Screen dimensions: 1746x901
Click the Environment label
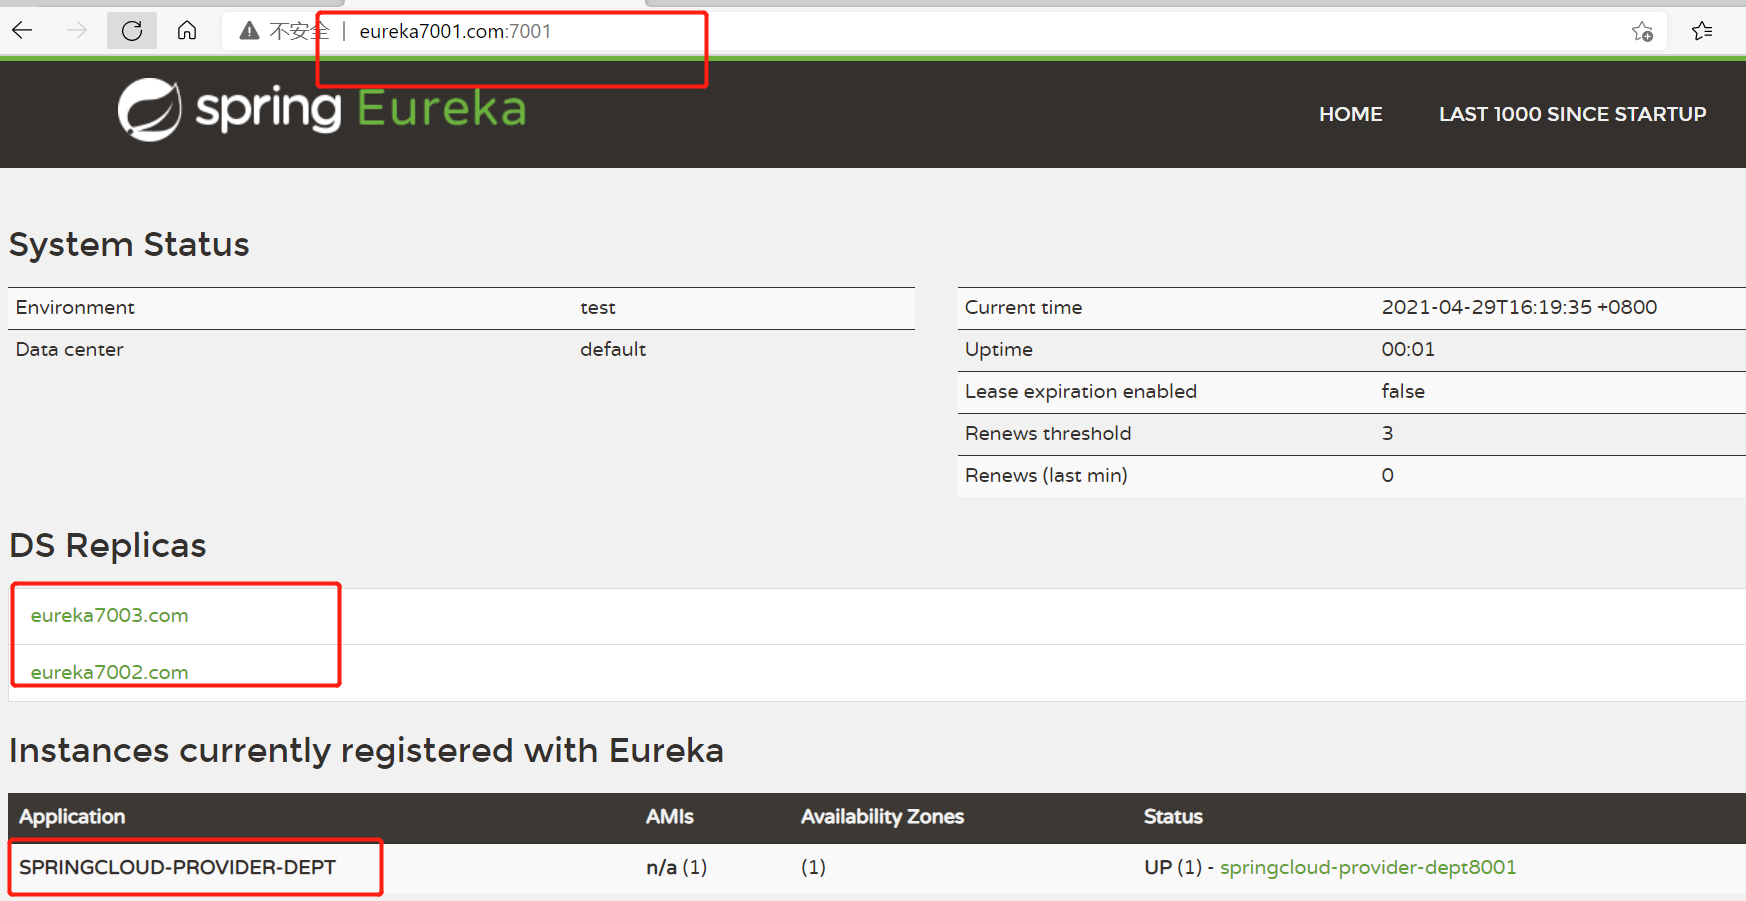coord(75,307)
